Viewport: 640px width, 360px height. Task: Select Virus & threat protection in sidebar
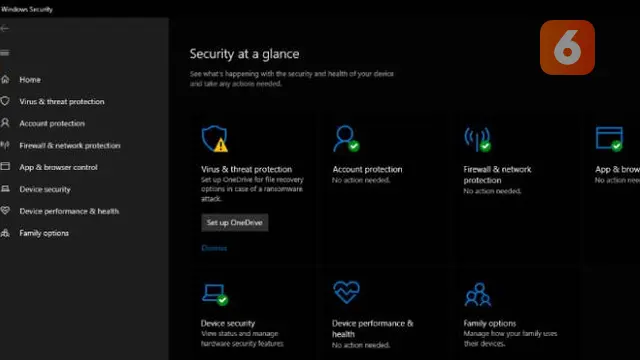coord(62,102)
